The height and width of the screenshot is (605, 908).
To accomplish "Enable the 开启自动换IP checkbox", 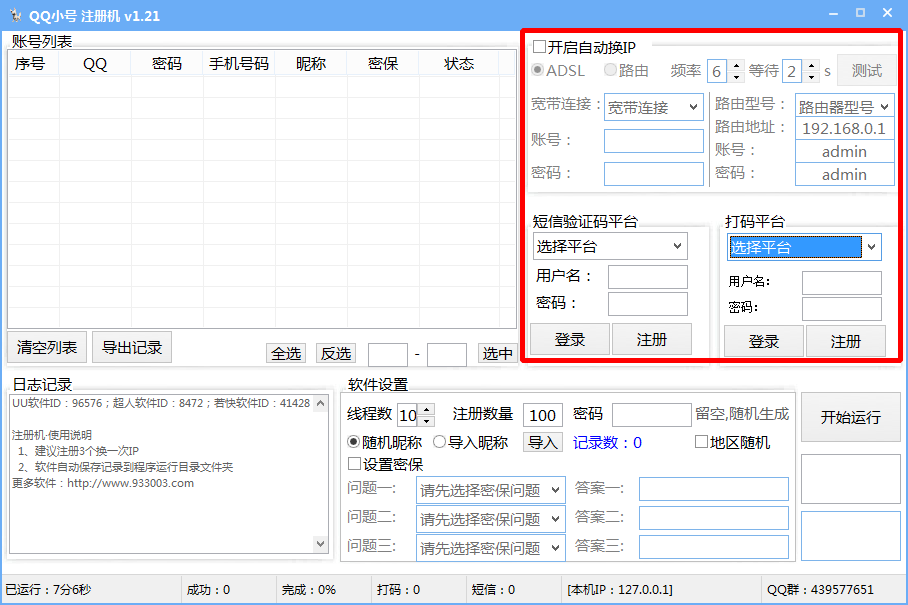I will pyautogui.click(x=539, y=46).
